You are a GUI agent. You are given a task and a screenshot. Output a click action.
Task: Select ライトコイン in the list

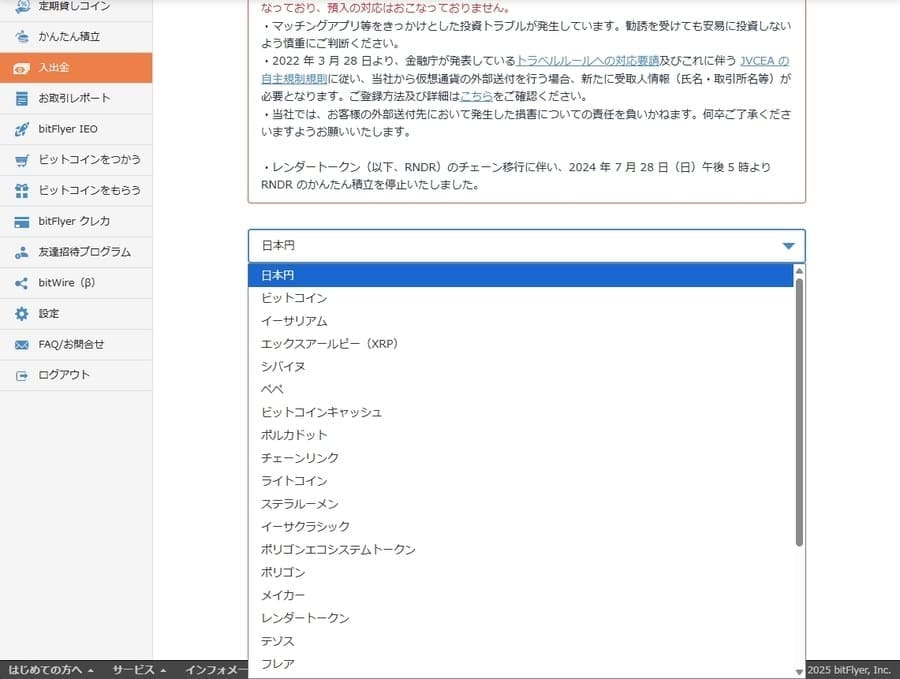coord(521,481)
